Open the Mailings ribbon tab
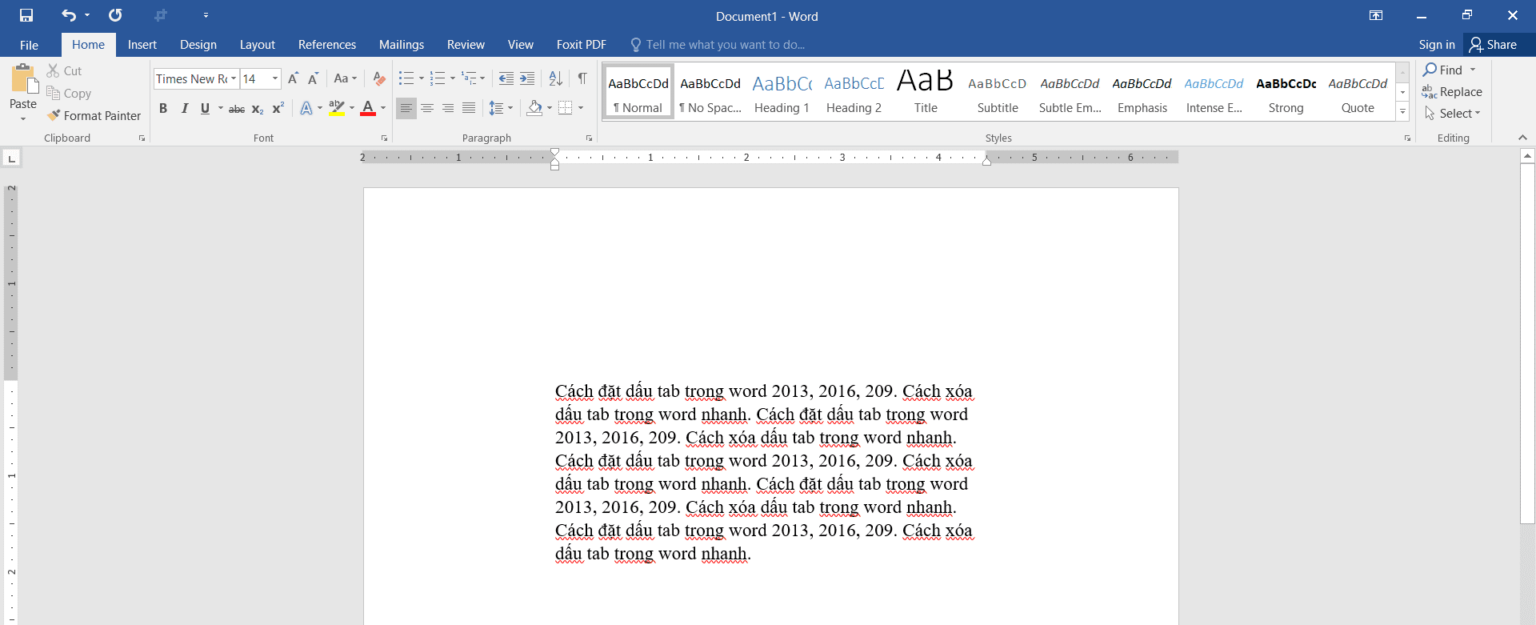This screenshot has height=625, width=1536. pos(401,44)
